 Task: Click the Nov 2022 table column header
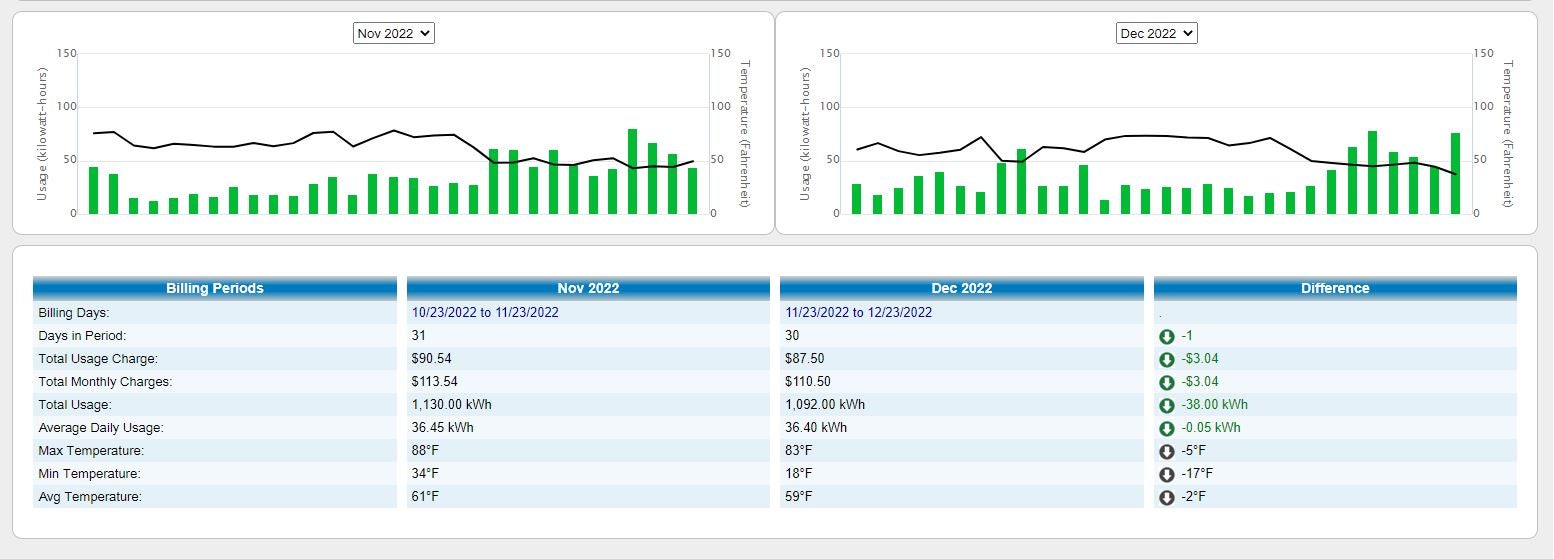click(x=588, y=288)
